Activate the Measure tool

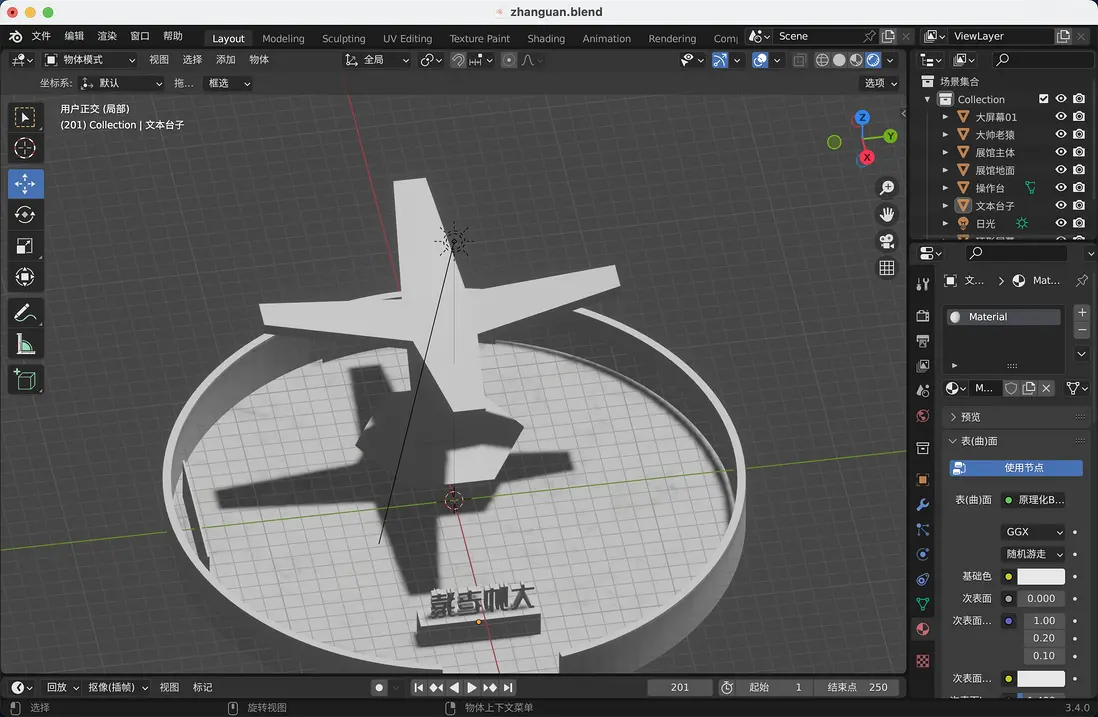click(x=24, y=345)
